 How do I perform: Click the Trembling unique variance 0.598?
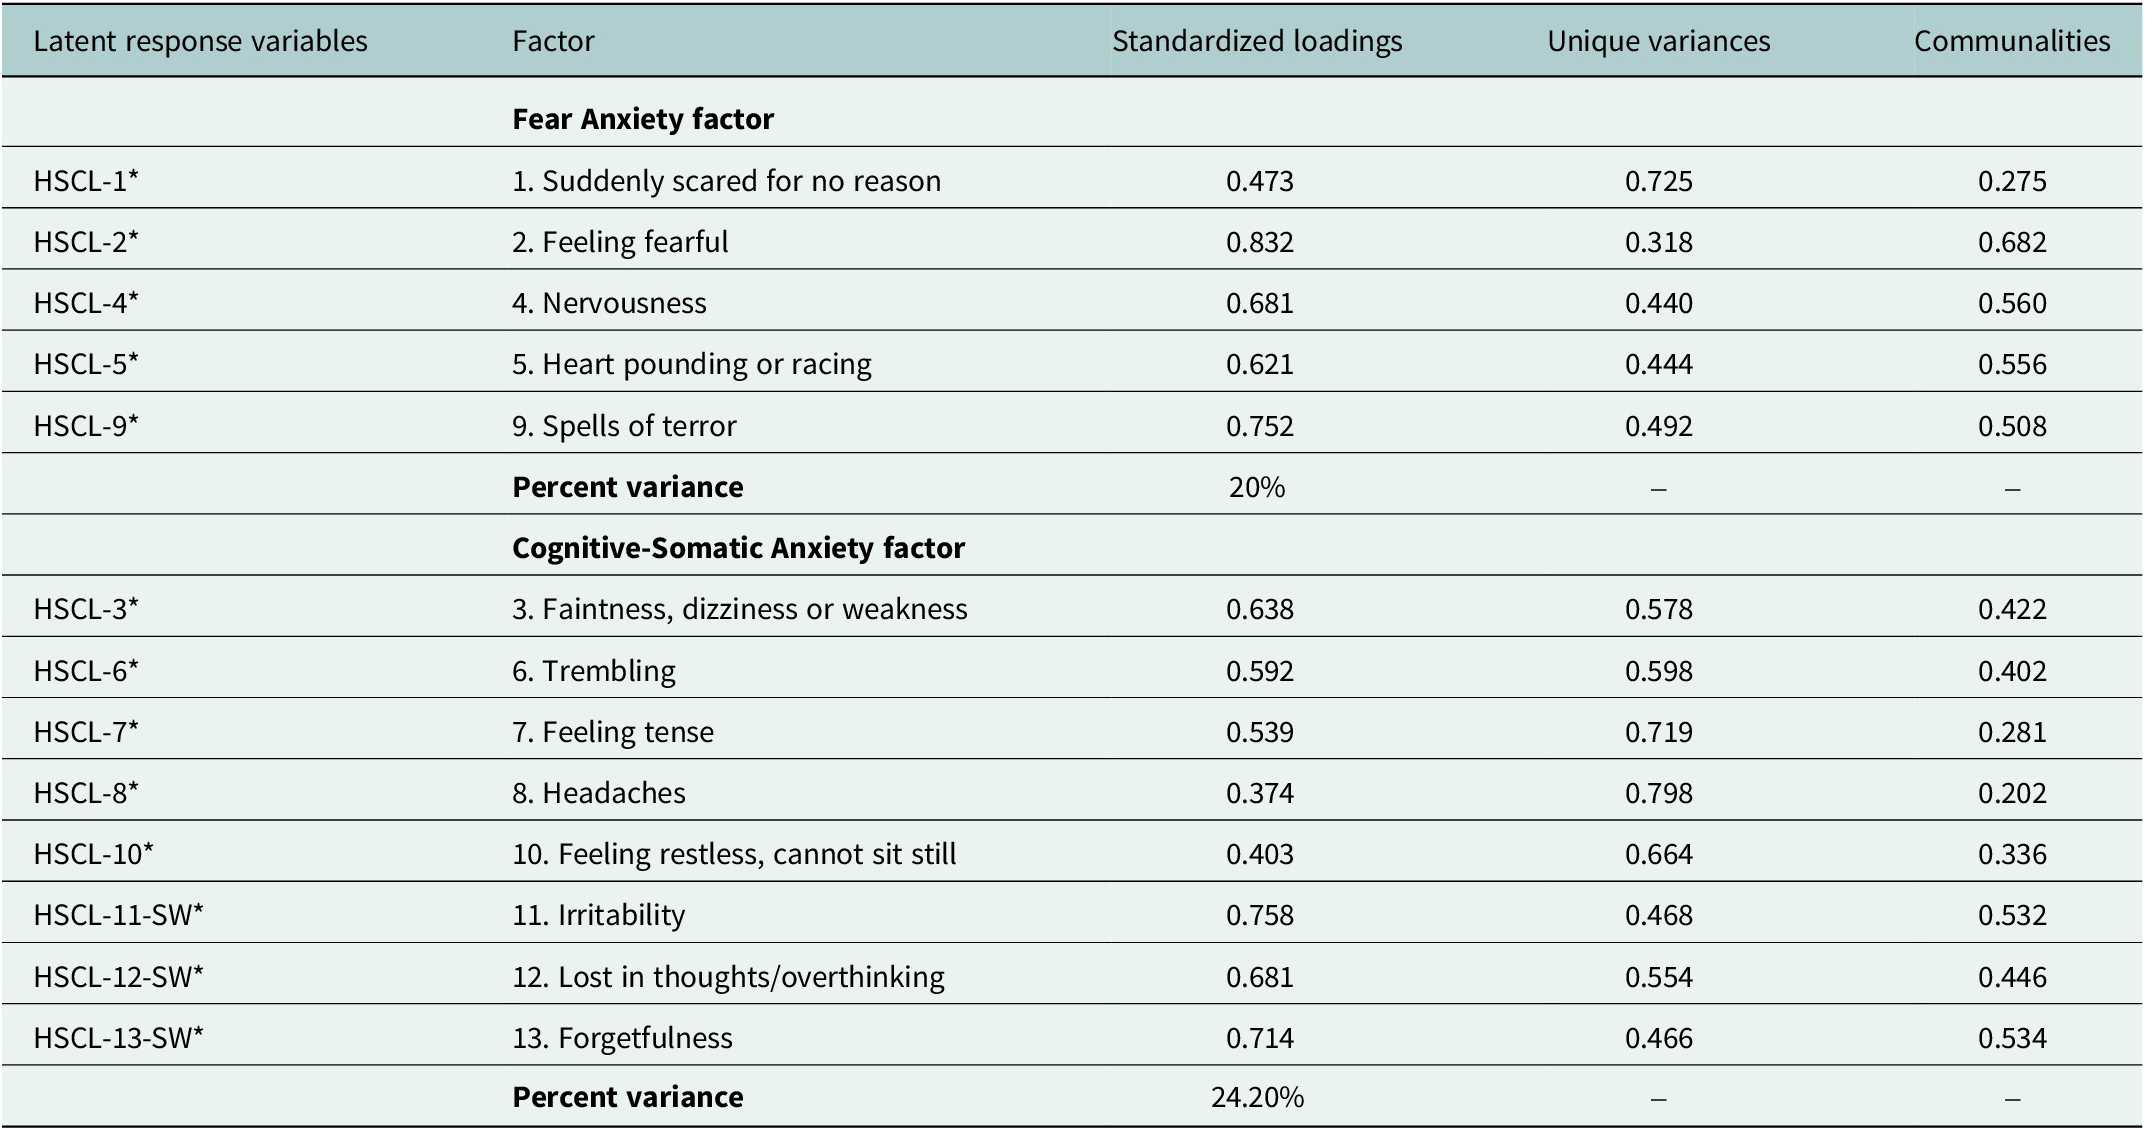1658,671
